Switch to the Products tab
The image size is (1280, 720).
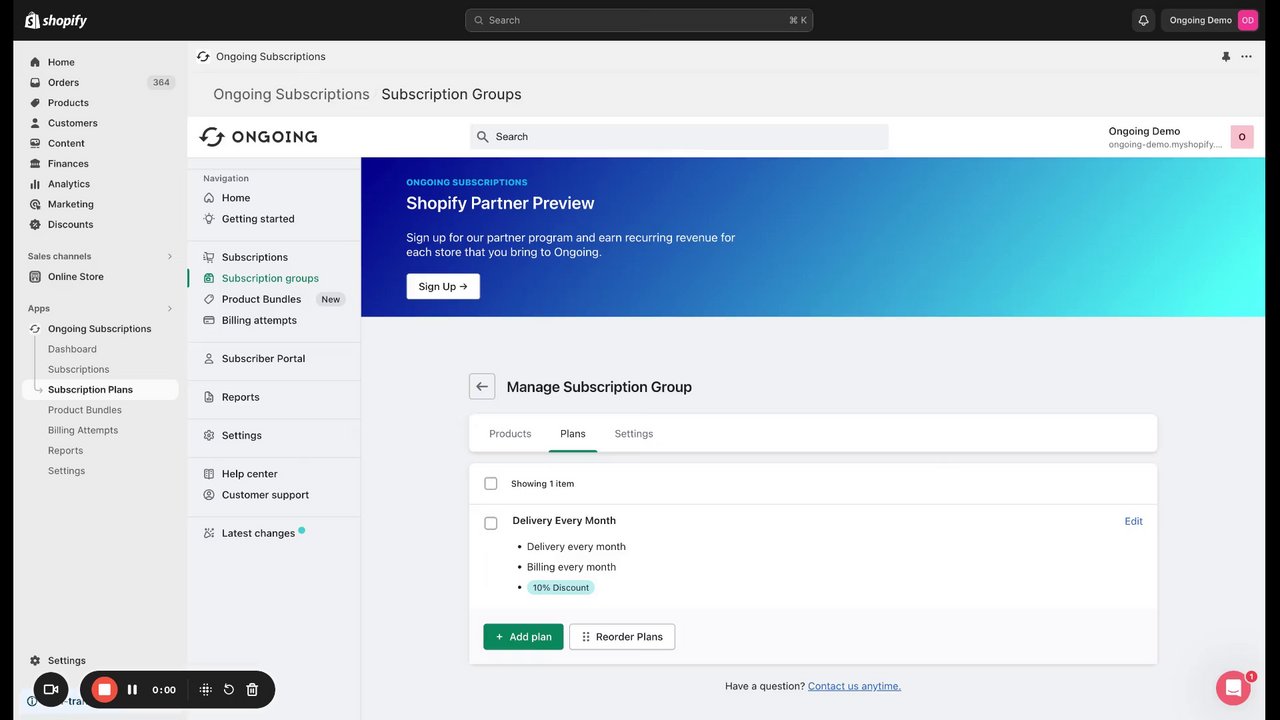click(510, 434)
